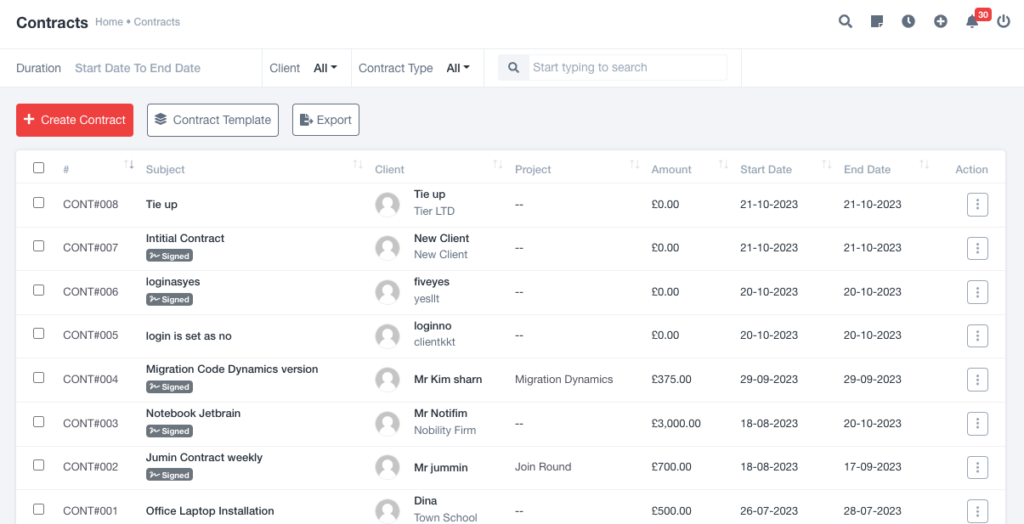Open login is set as no contract
The image size is (1024, 524).
[x=189, y=336]
